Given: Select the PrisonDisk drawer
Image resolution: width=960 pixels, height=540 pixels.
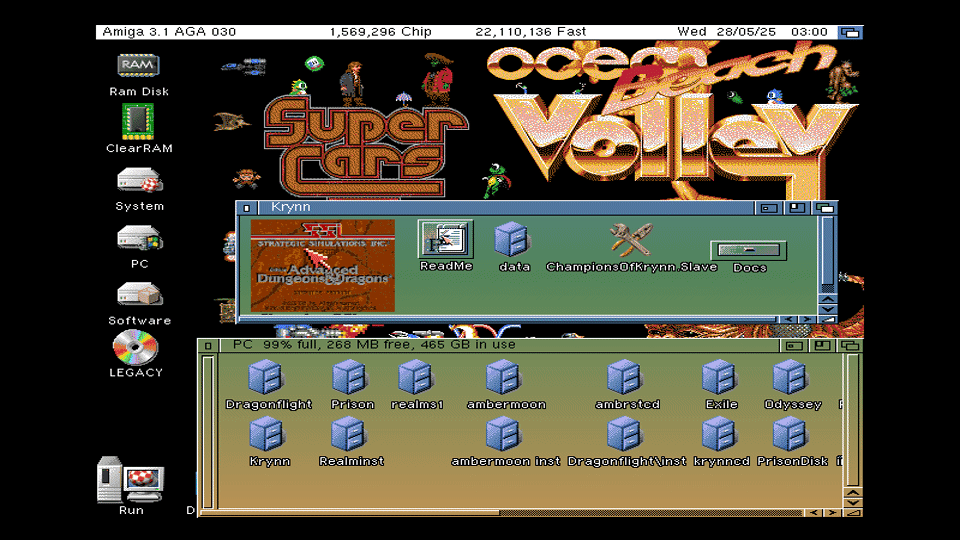Looking at the screenshot, I should 790,433.
